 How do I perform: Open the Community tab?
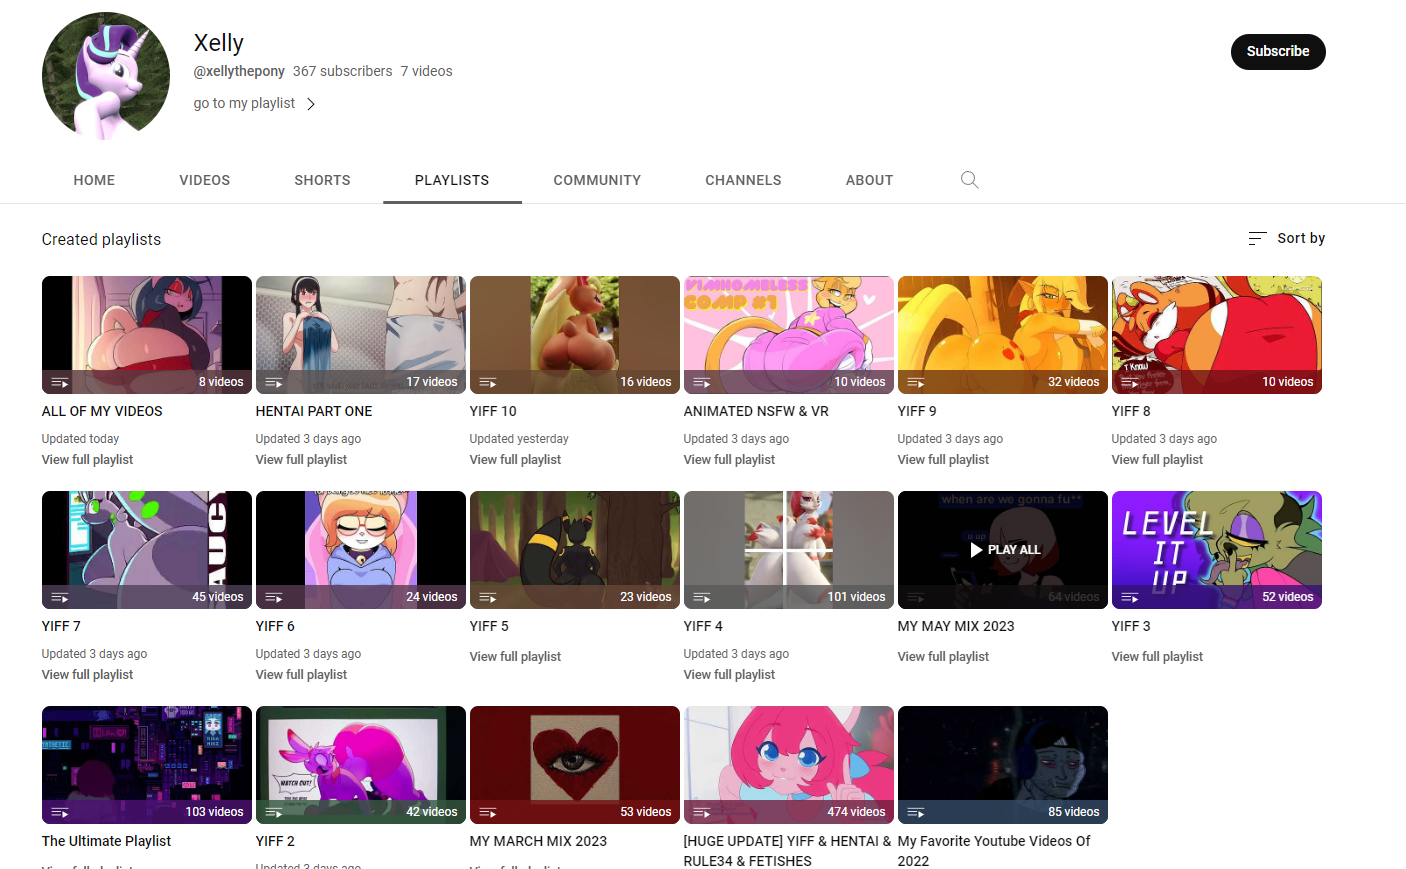tap(597, 180)
